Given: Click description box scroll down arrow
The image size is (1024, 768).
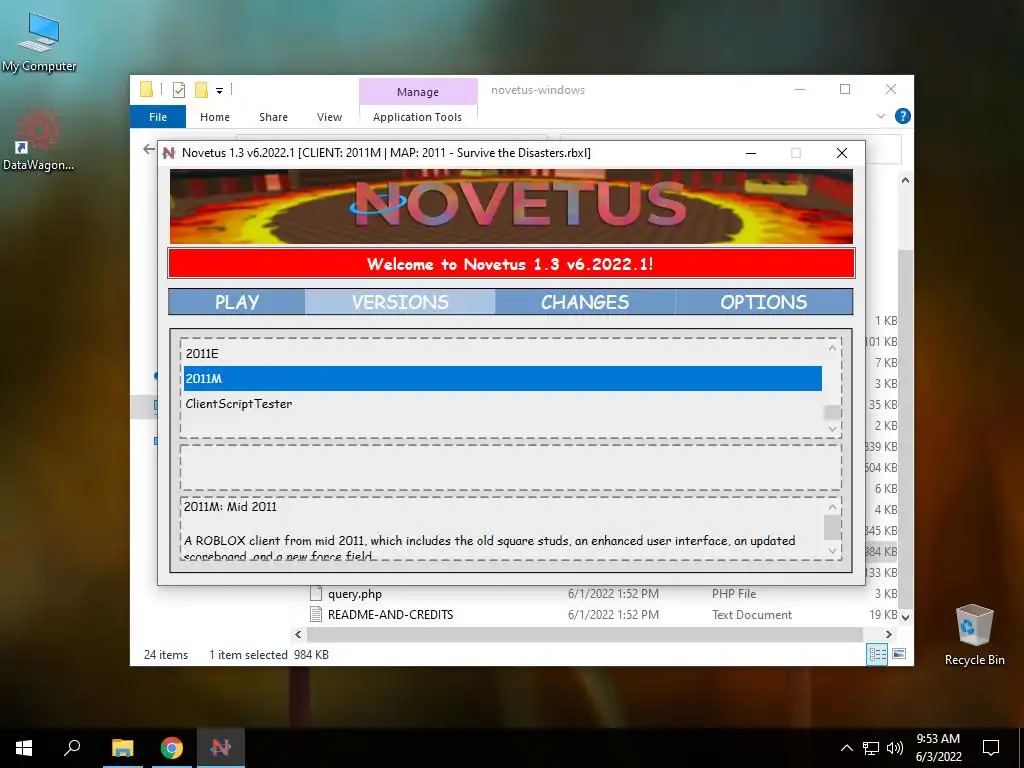Looking at the screenshot, I should tap(832, 550).
